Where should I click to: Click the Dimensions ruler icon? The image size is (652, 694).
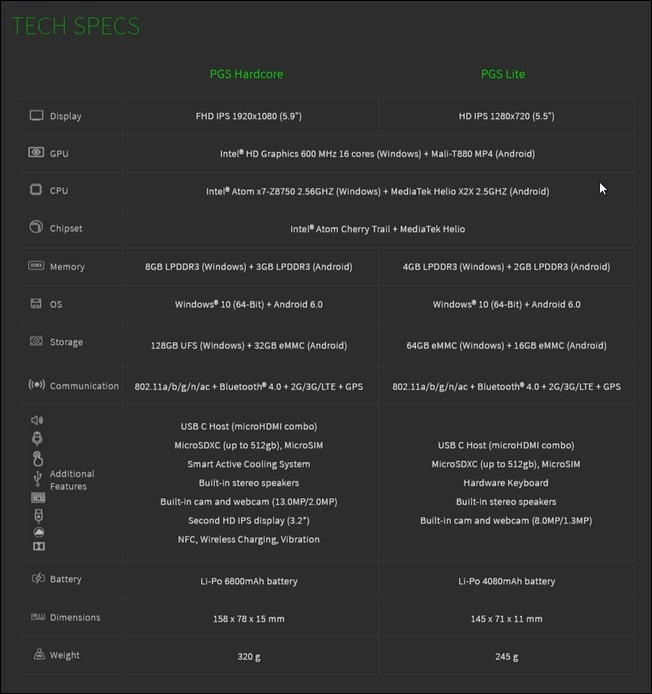(38, 617)
